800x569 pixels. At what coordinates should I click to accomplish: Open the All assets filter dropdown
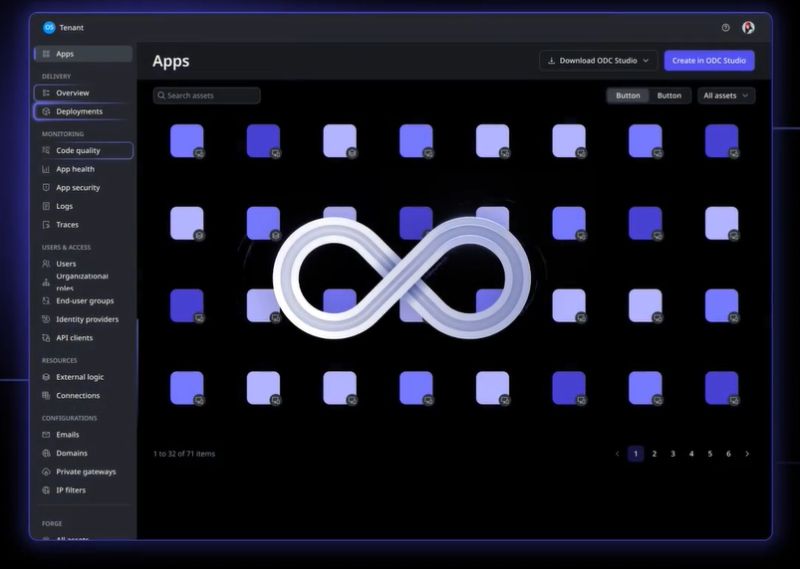[726, 96]
